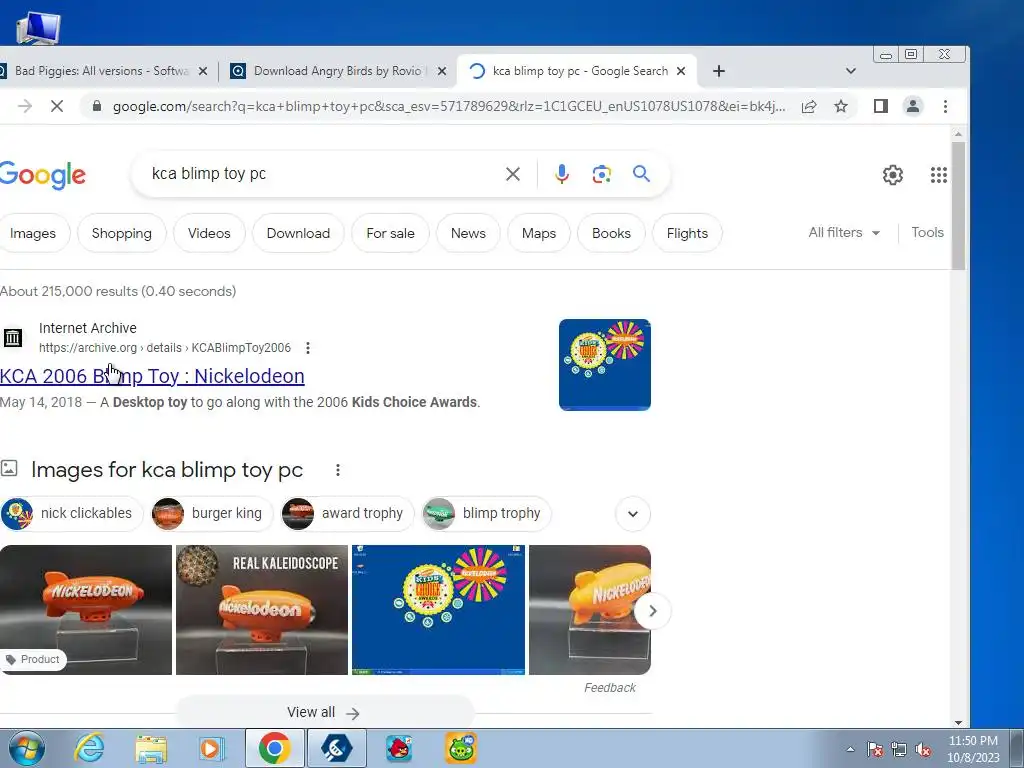Start voice search with microphone icon
1024x768 pixels.
tap(562, 174)
